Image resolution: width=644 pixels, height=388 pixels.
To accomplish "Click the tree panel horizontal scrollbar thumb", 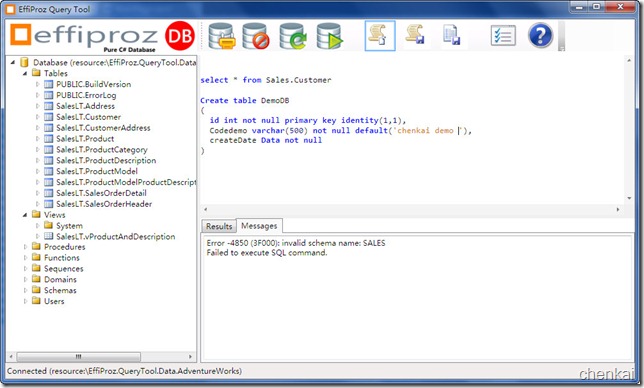I will click(78, 356).
